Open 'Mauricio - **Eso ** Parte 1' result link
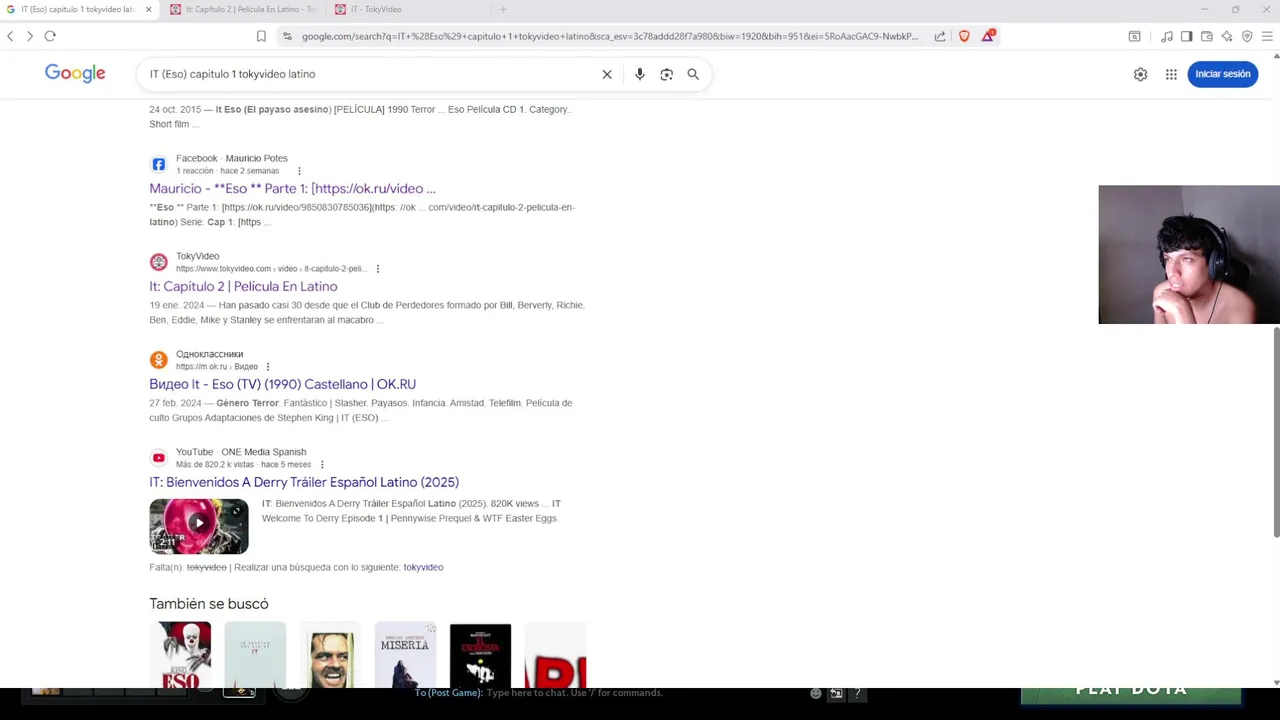Screen dimensions: 1280x720 tap(292, 188)
